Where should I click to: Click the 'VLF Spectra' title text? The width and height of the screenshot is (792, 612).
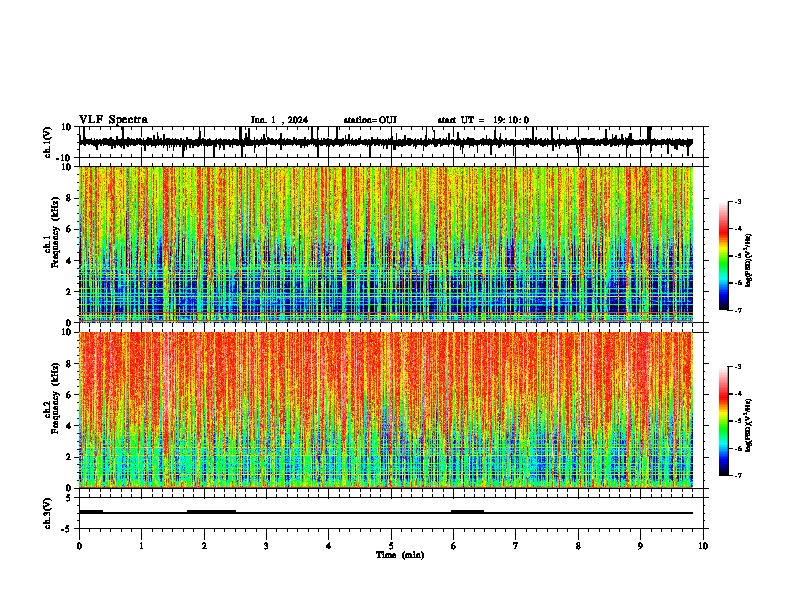114,120
